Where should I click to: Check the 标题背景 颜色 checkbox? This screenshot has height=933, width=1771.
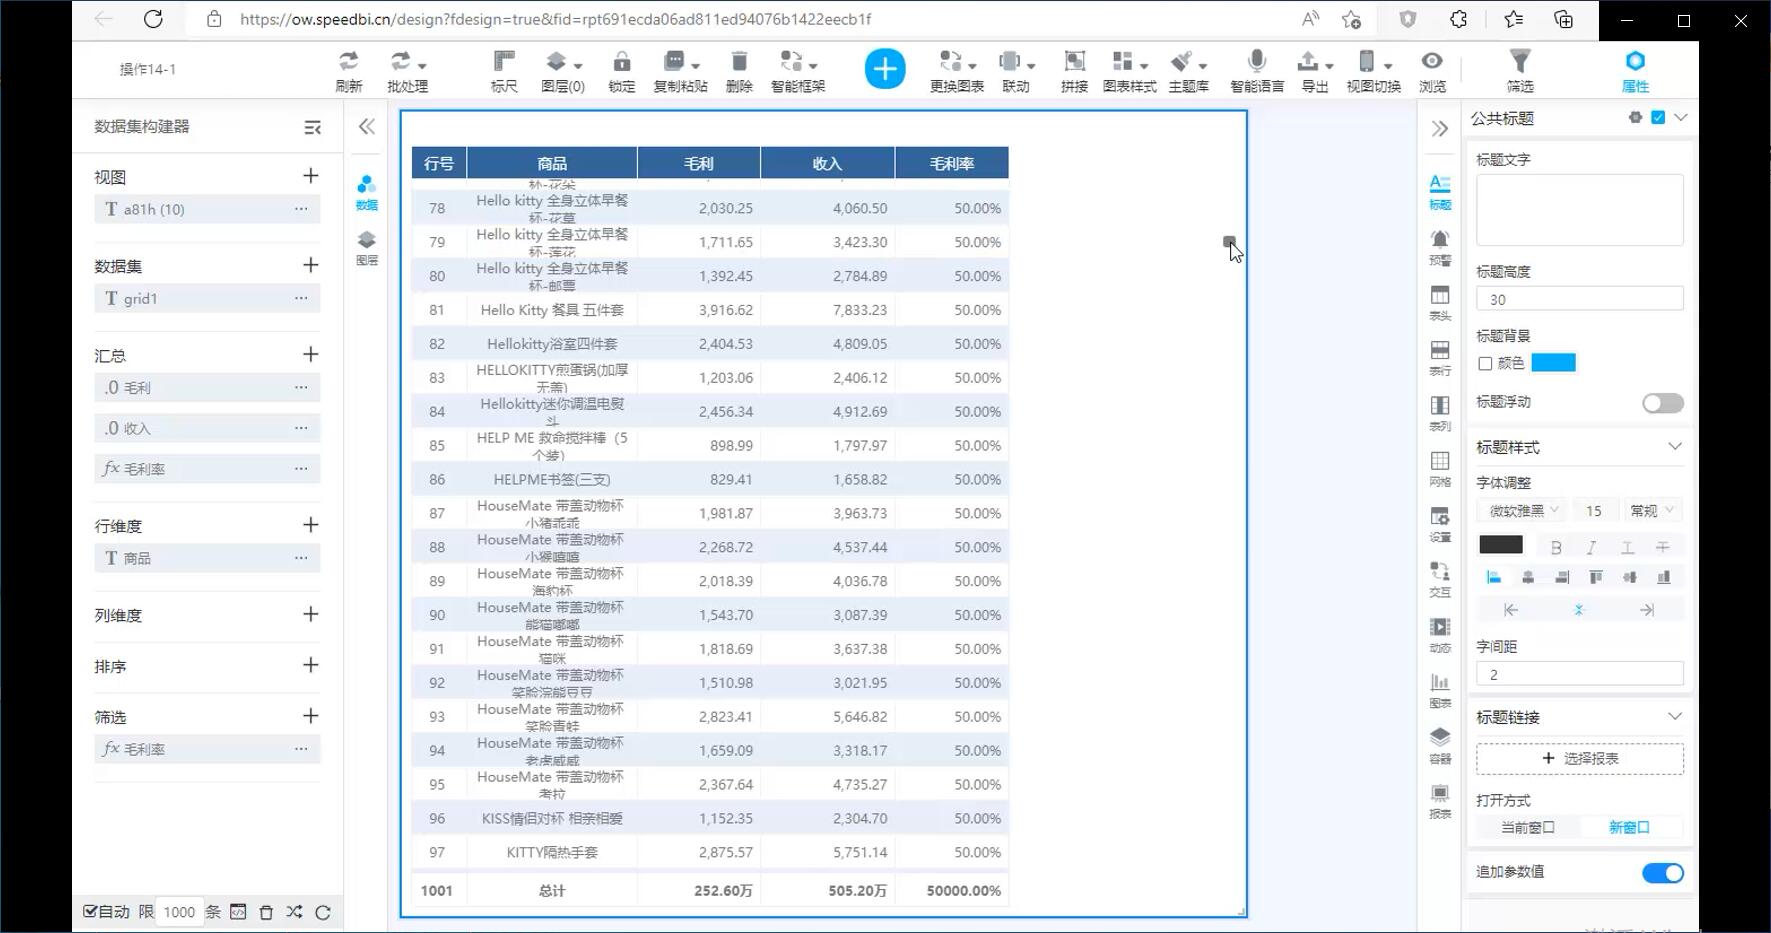point(1485,364)
